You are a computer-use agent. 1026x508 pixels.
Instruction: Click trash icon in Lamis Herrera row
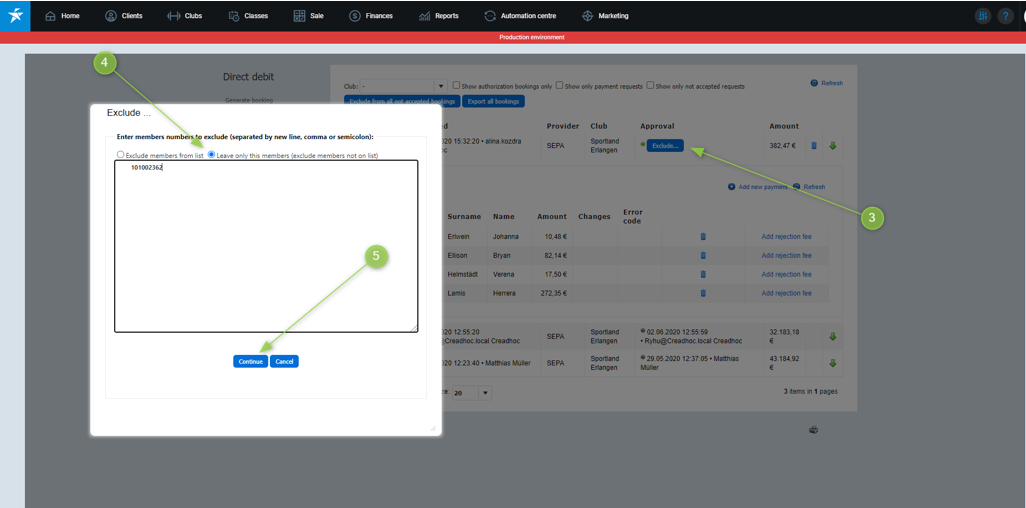(702, 293)
